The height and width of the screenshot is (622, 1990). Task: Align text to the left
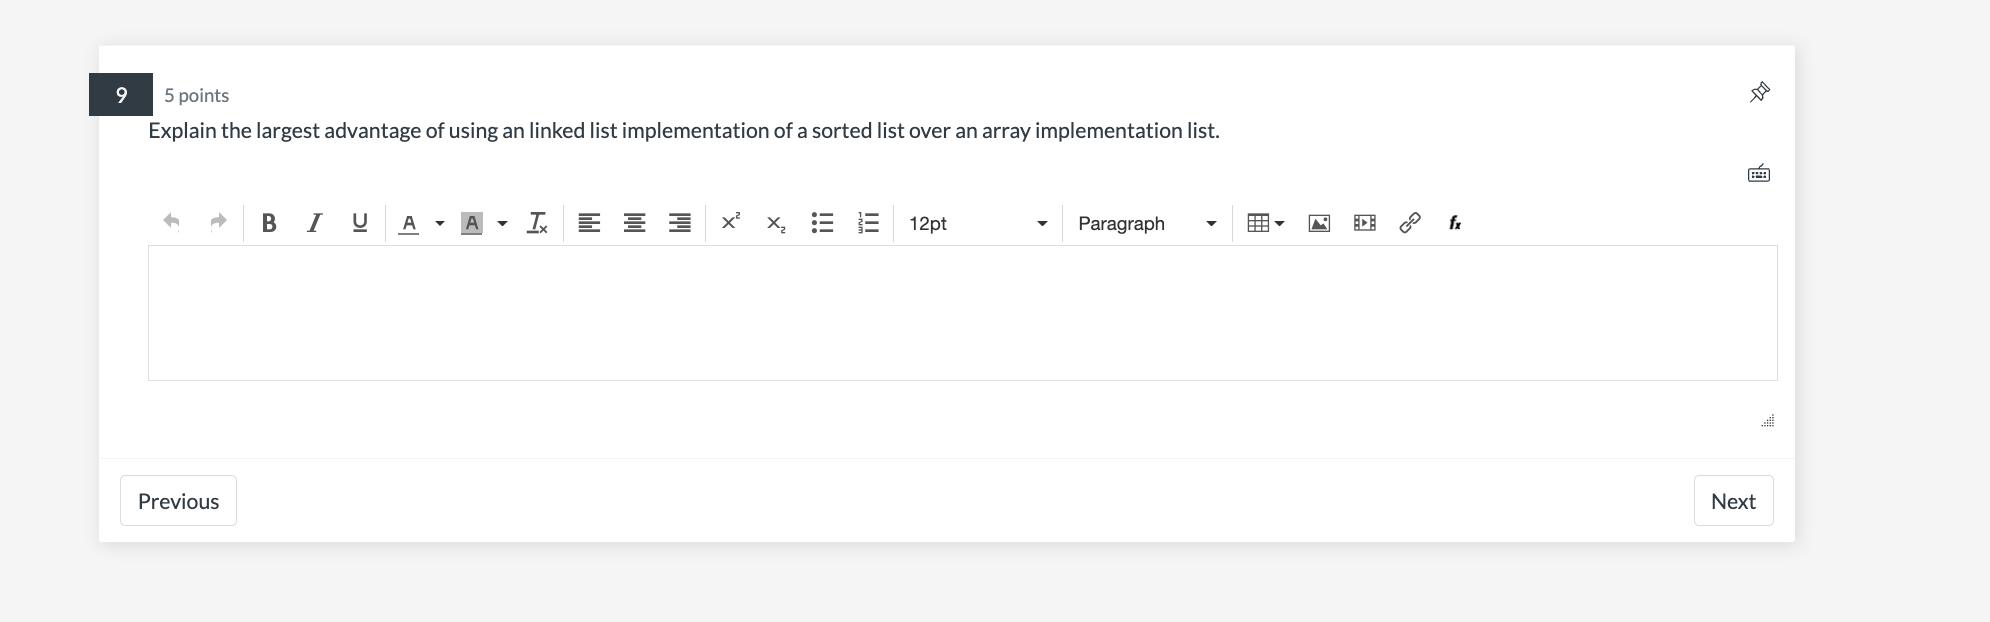point(589,223)
